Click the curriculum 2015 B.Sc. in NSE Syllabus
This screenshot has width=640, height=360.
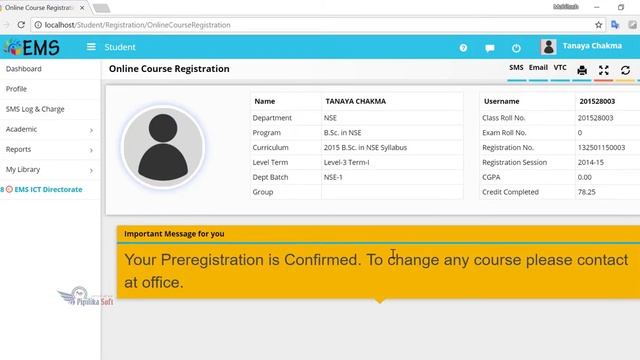click(365, 147)
